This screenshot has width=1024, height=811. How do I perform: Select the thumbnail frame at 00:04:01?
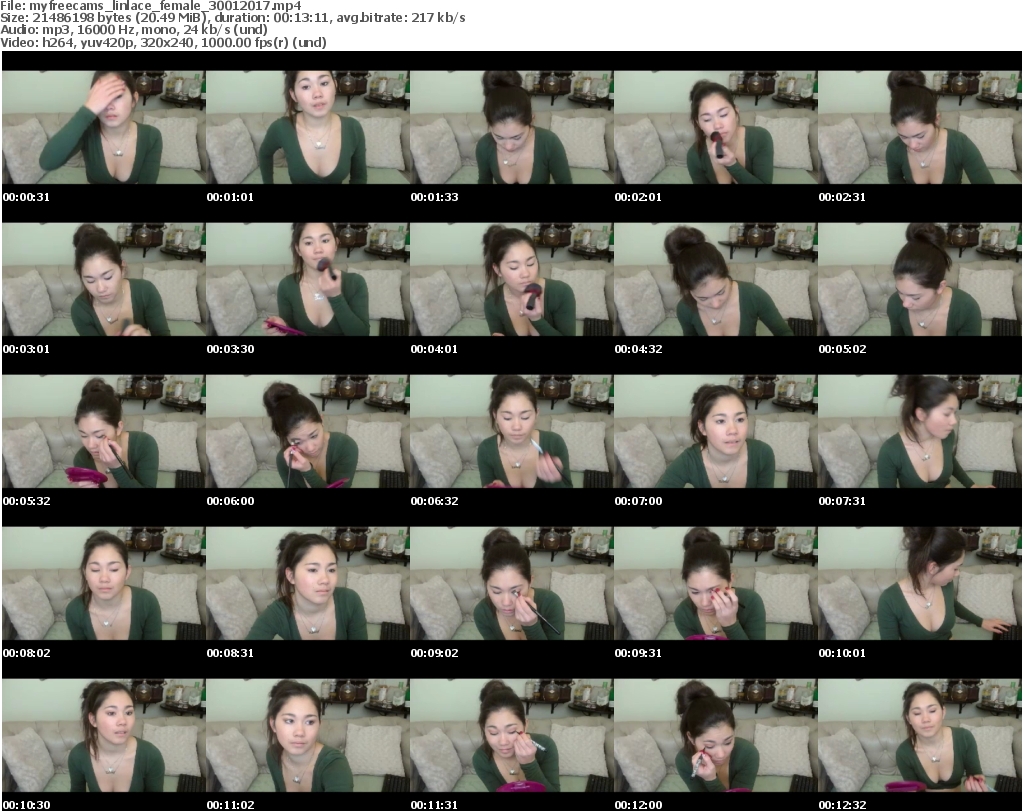point(512,279)
